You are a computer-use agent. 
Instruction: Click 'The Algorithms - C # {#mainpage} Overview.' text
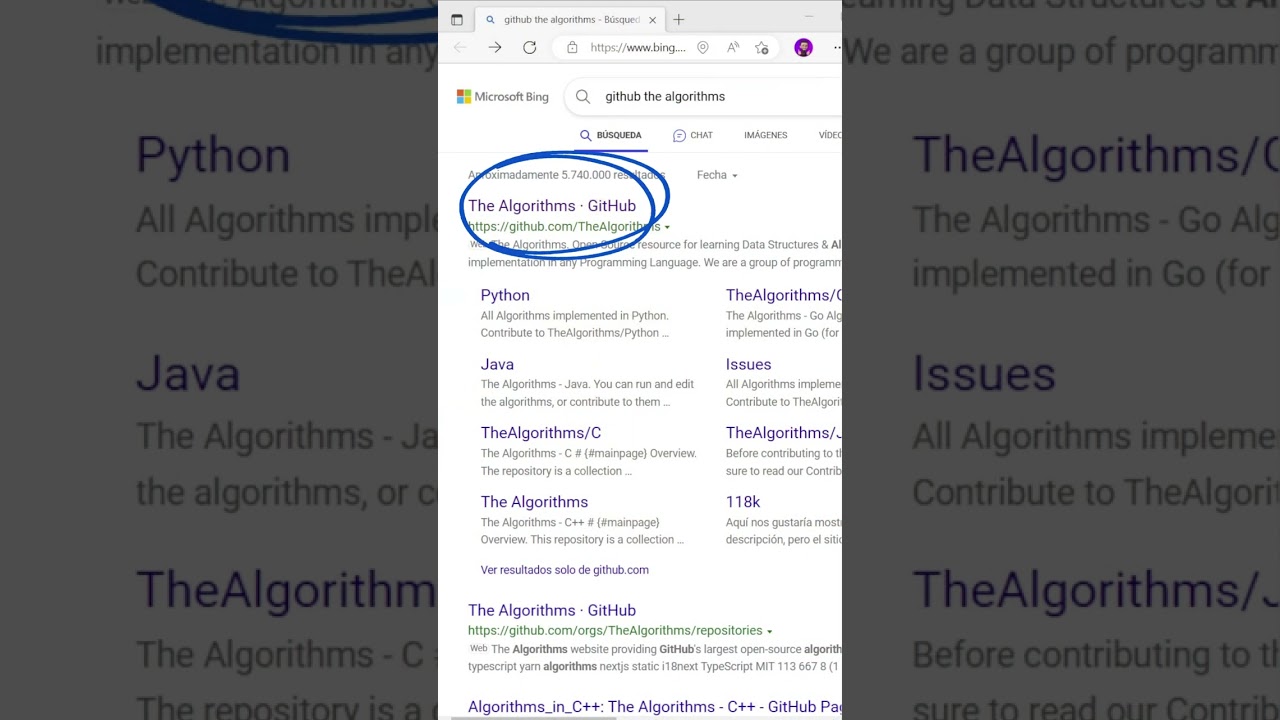(588, 453)
